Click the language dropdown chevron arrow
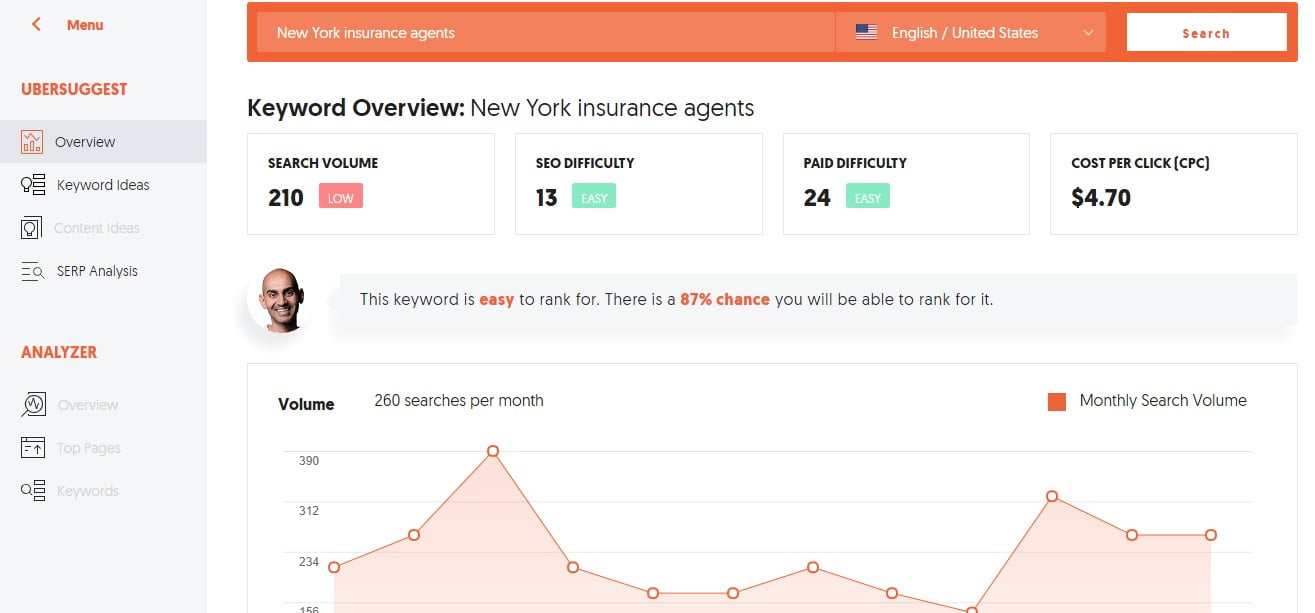 click(x=1088, y=33)
